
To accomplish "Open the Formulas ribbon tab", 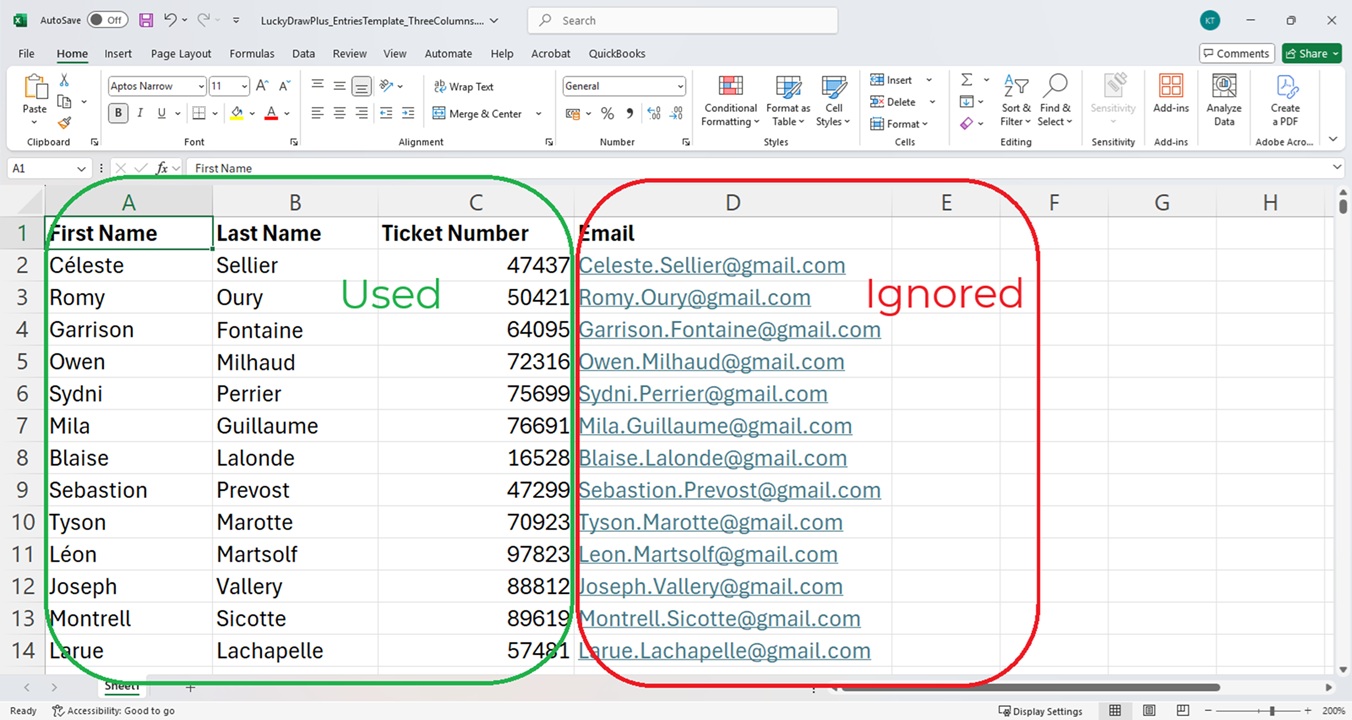I will point(251,54).
